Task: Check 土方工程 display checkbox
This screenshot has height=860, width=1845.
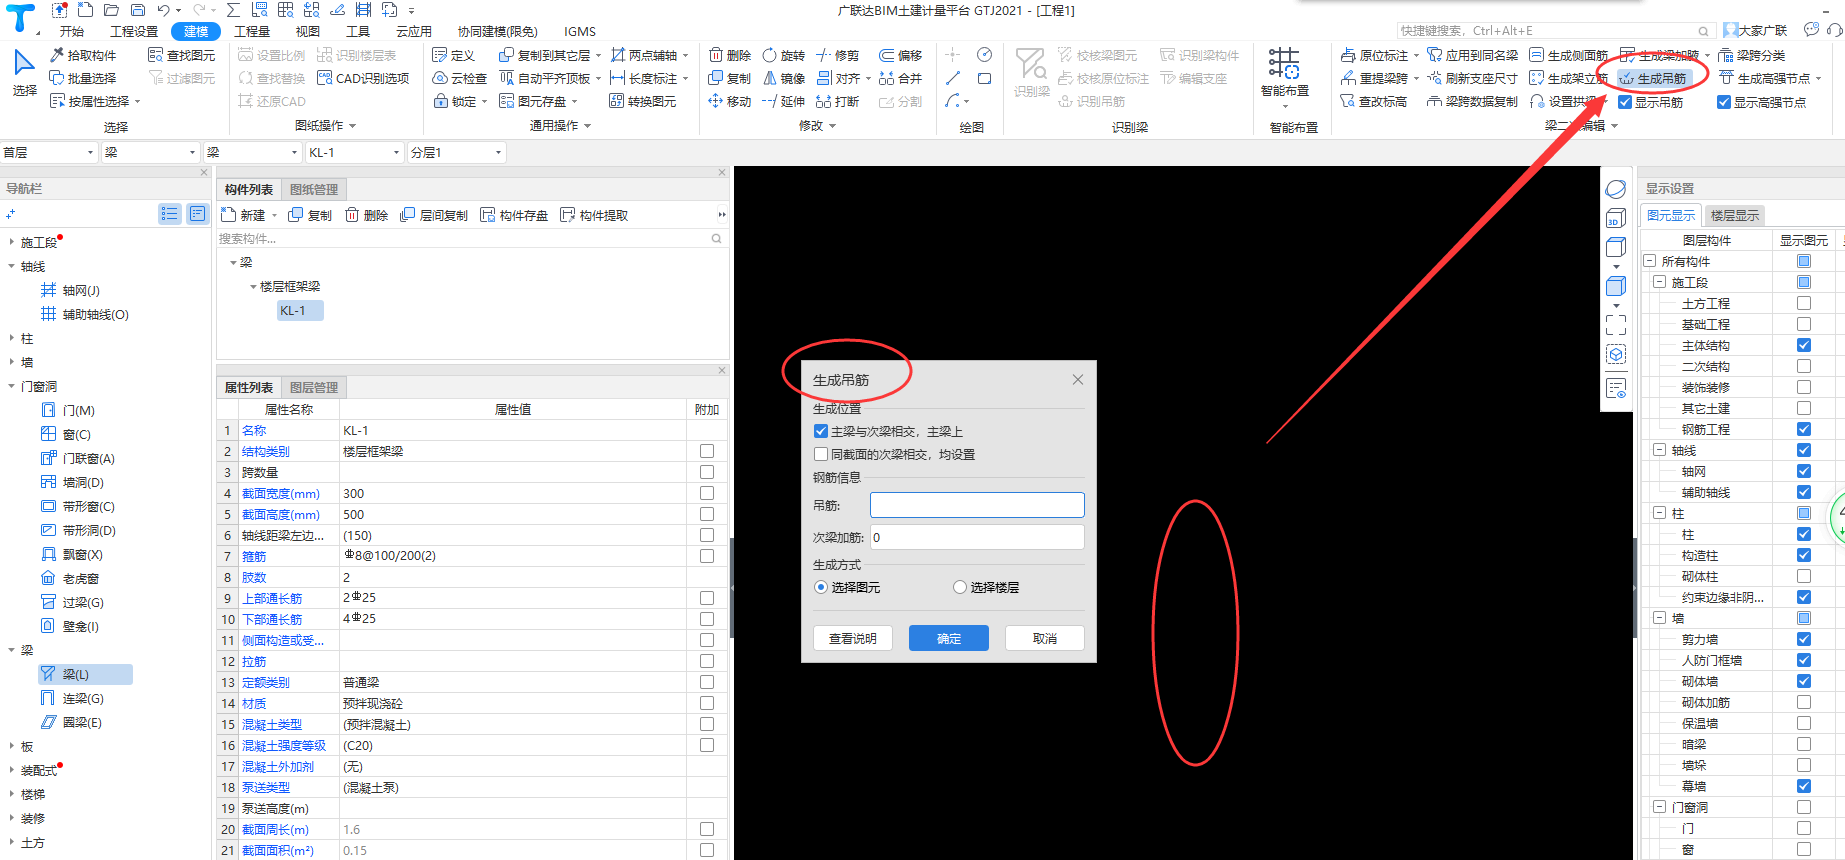Action: tap(1804, 303)
